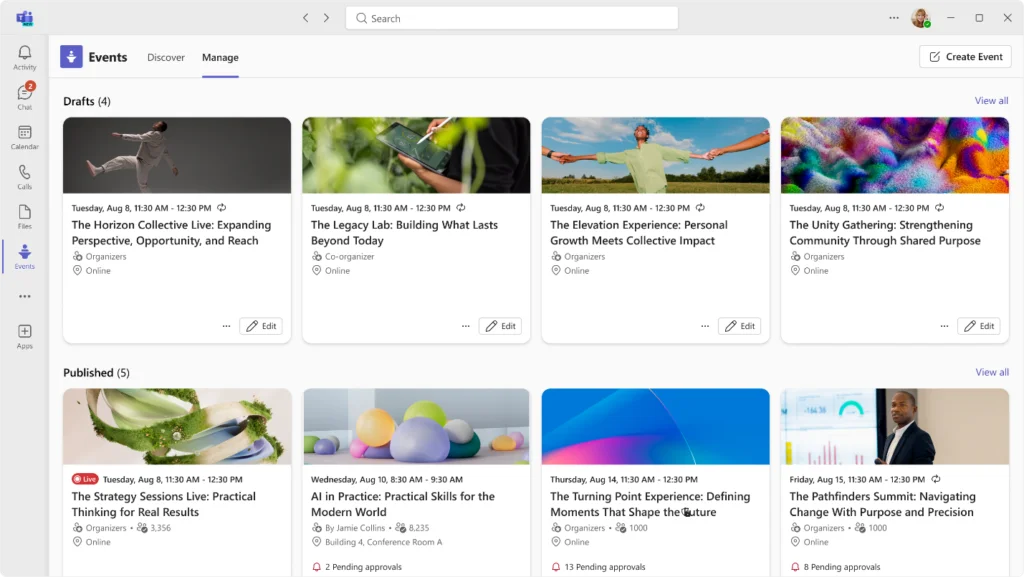
Task: Open more options on Elevation Experience draft
Action: (705, 326)
